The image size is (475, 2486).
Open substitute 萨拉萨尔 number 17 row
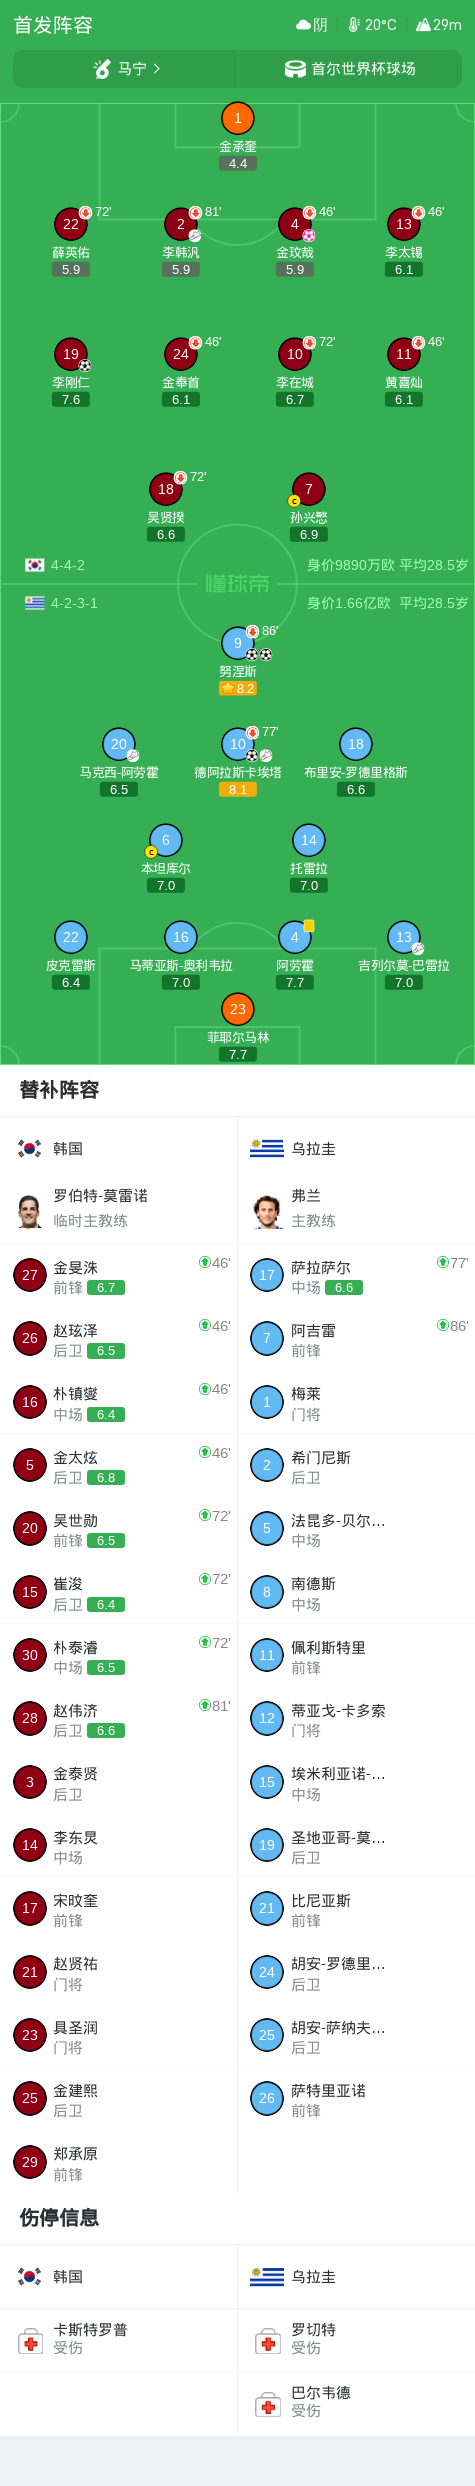pyautogui.click(x=356, y=1275)
